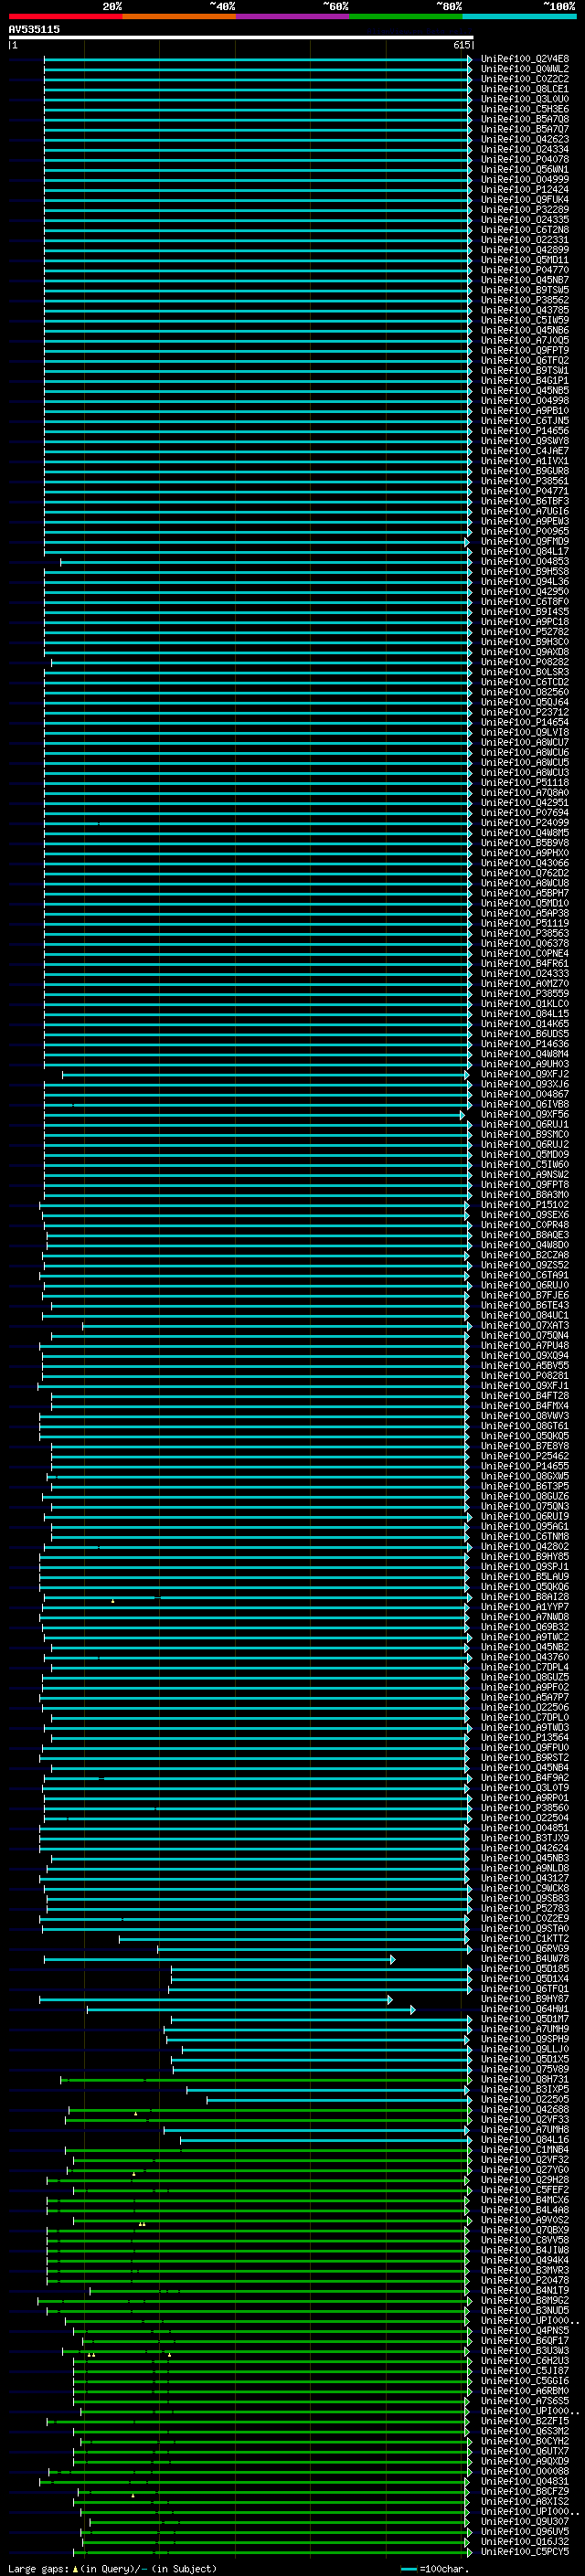Click the UniRef100_C5PCY5 label

click(x=525, y=2551)
